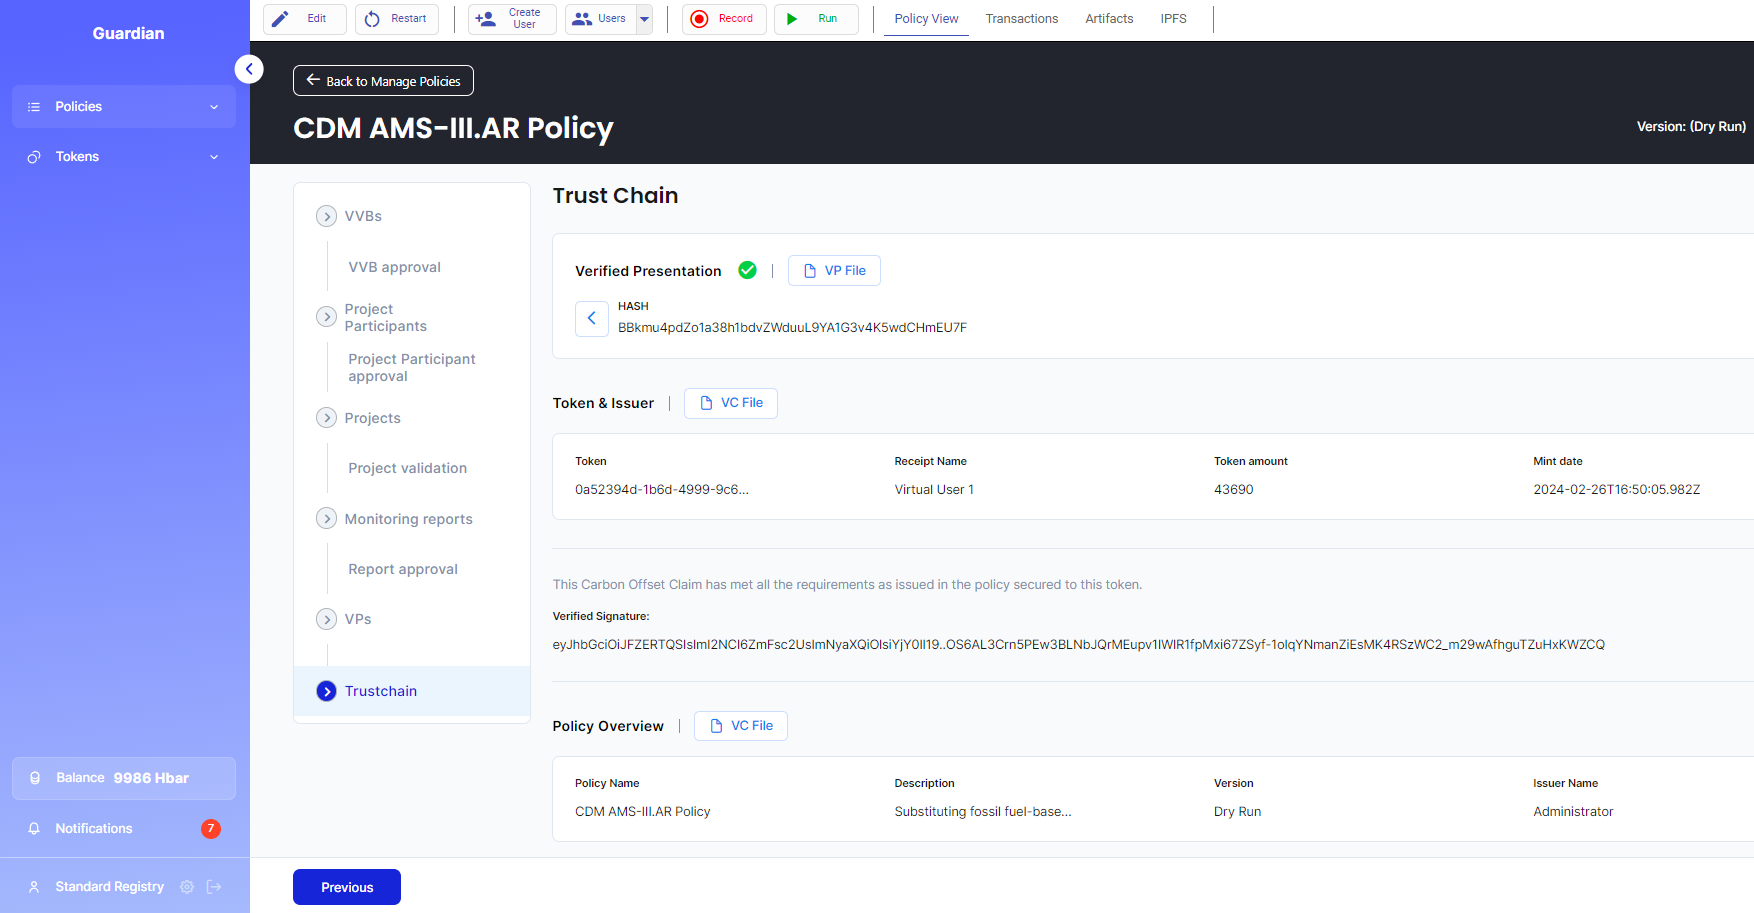
Task: Open the Users dropdown arrow
Action: tap(644, 19)
